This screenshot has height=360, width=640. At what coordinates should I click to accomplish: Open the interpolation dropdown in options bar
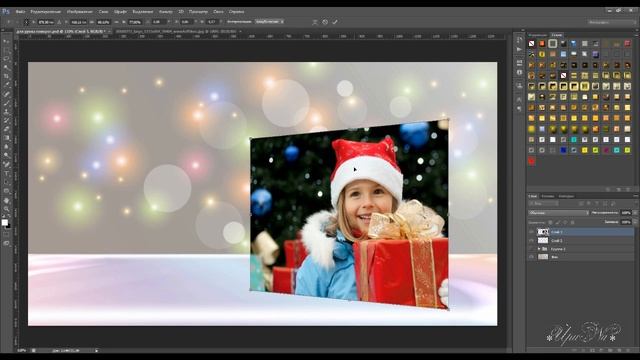click(269, 22)
